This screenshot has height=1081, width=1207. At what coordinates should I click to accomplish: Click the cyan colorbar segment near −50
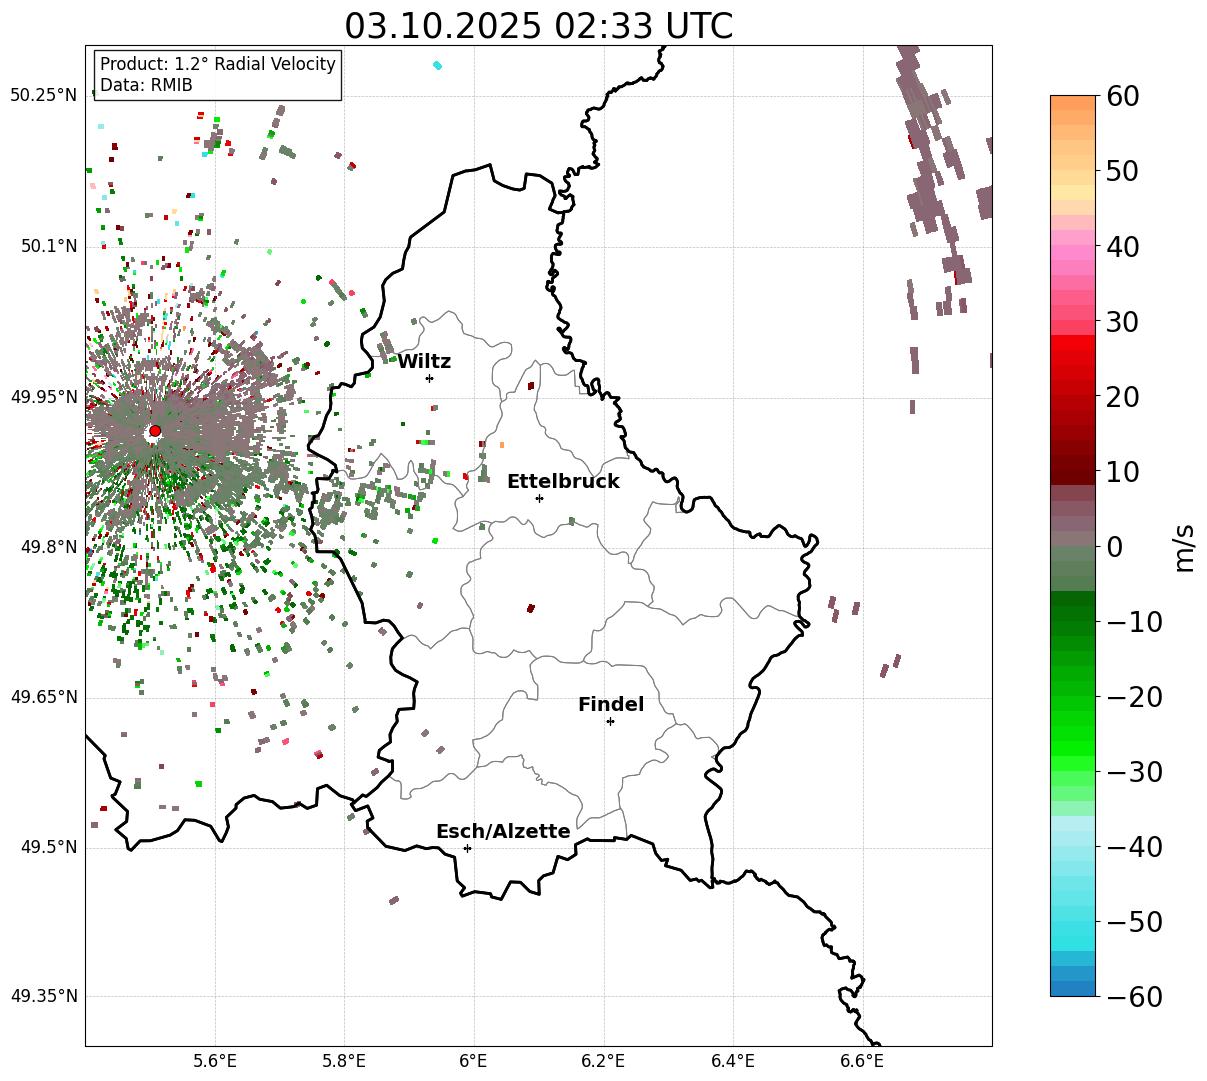(1073, 928)
